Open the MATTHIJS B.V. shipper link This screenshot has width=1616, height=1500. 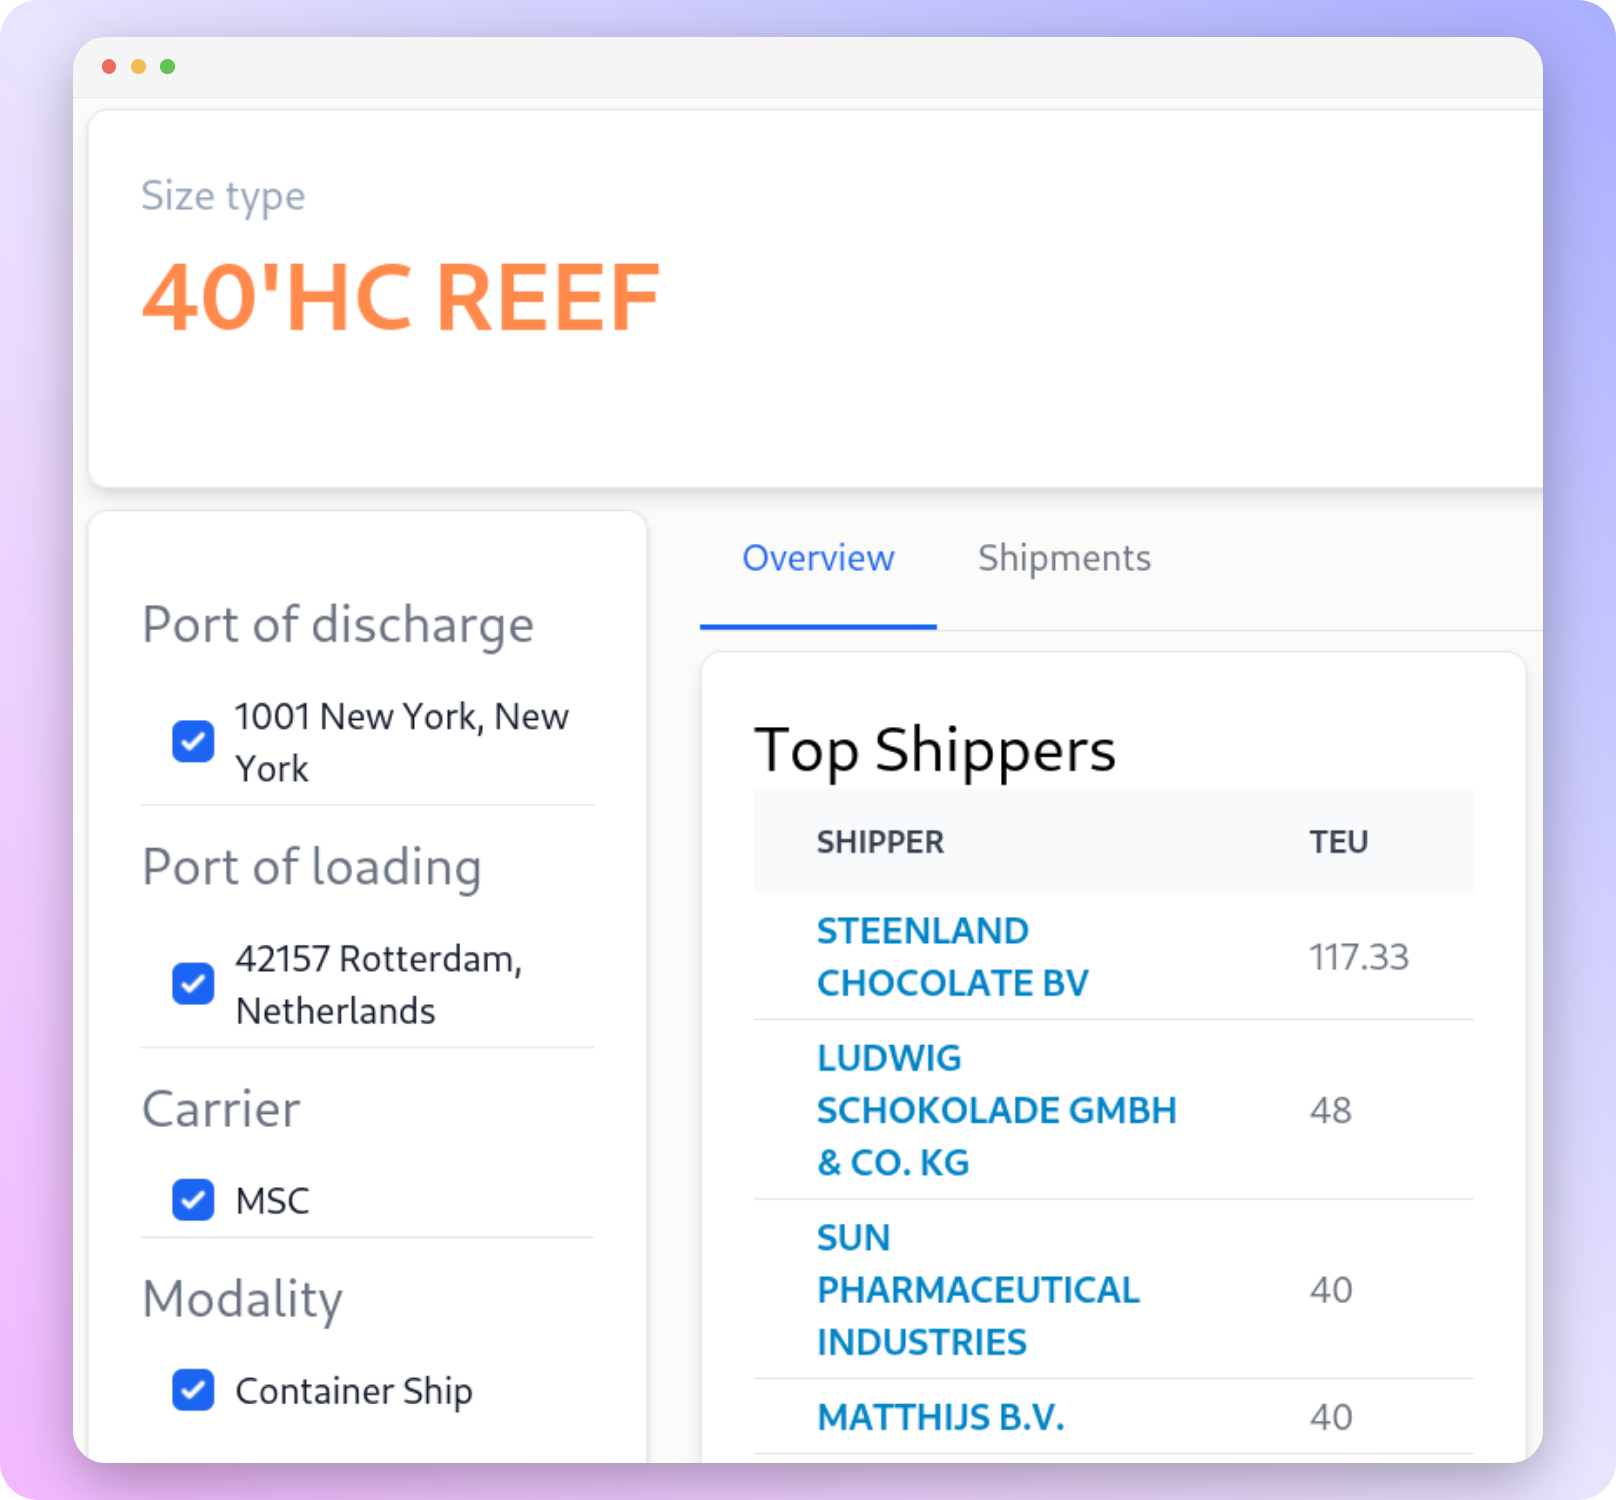(x=941, y=1417)
